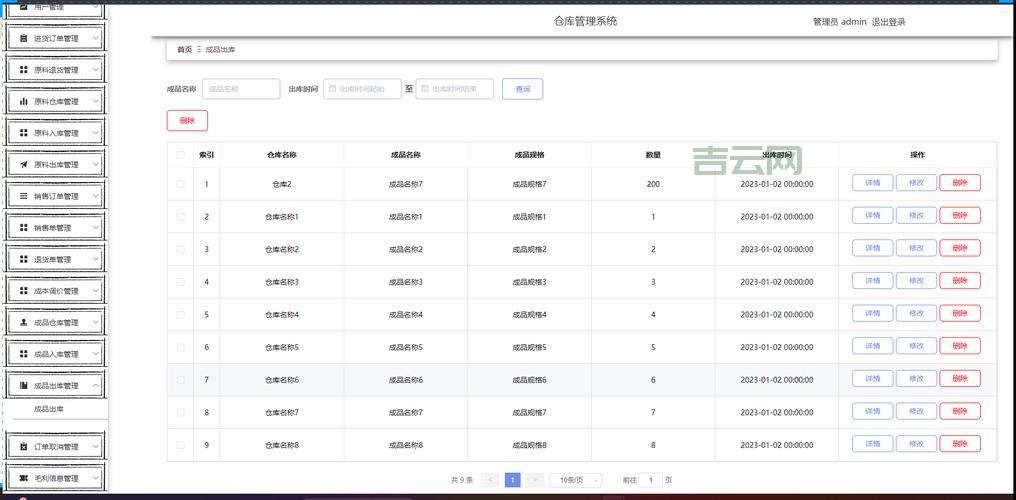Click the 销售订单管理 list icon
This screenshot has width=1016, height=500.
(x=24, y=196)
